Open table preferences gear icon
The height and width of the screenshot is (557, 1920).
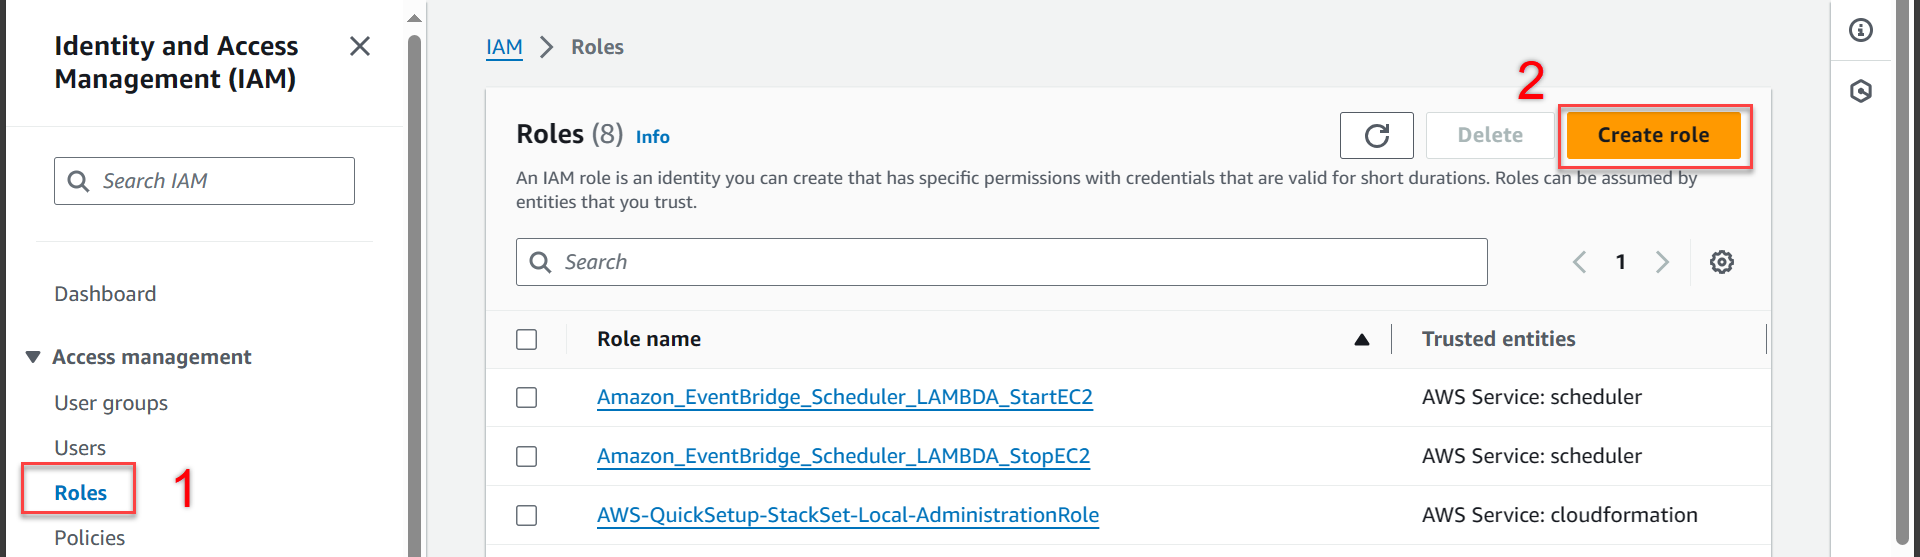click(x=1721, y=262)
